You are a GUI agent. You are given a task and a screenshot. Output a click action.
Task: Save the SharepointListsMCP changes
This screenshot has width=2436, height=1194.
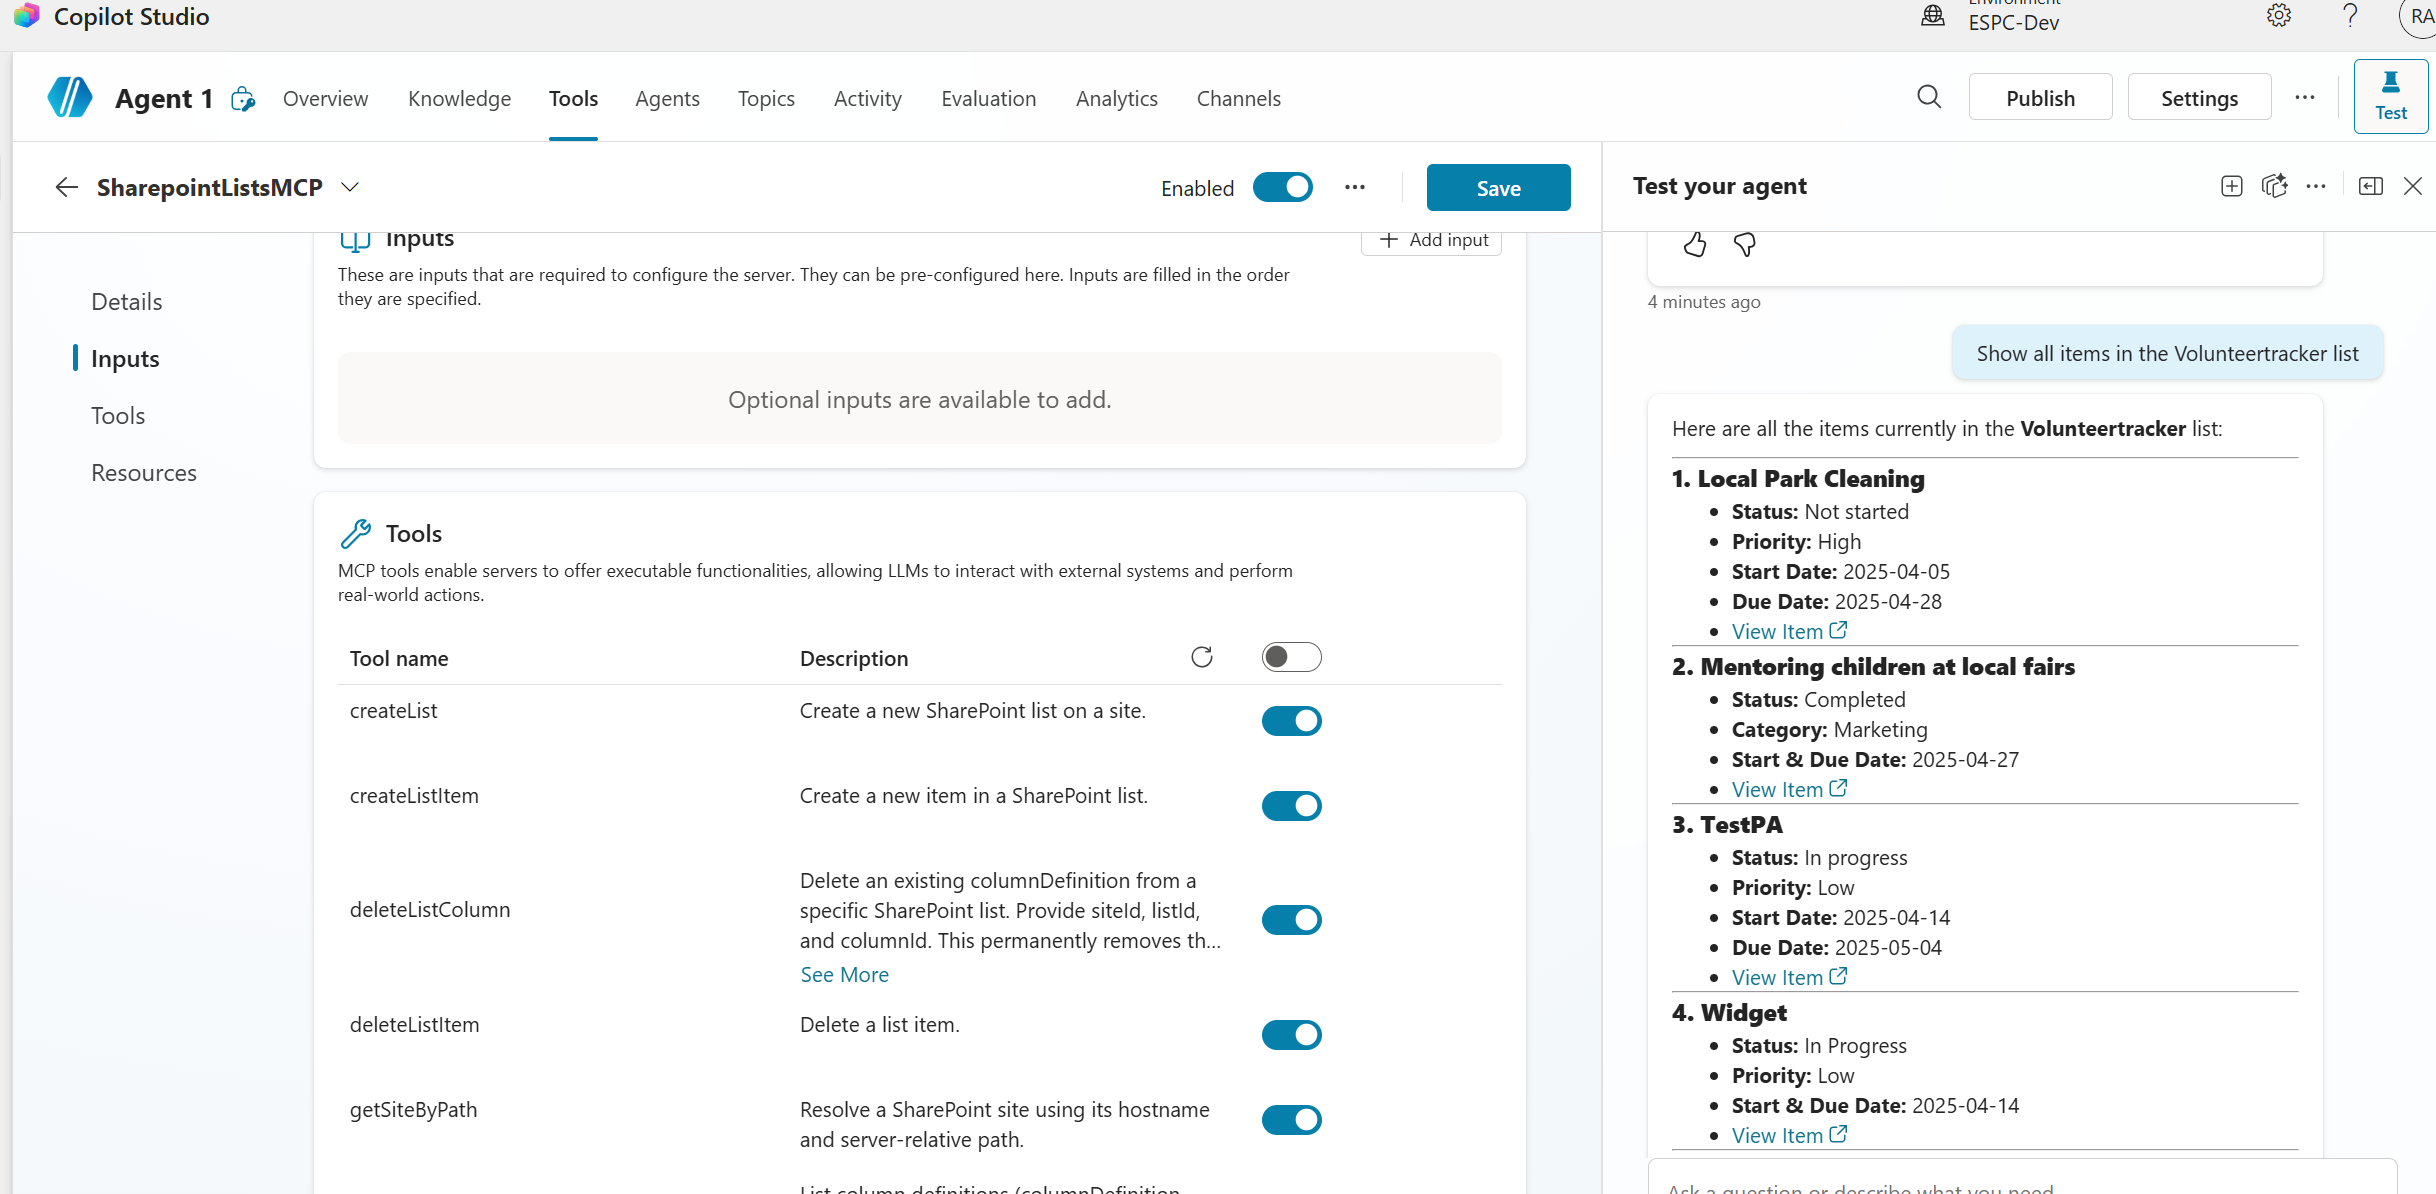(1498, 187)
